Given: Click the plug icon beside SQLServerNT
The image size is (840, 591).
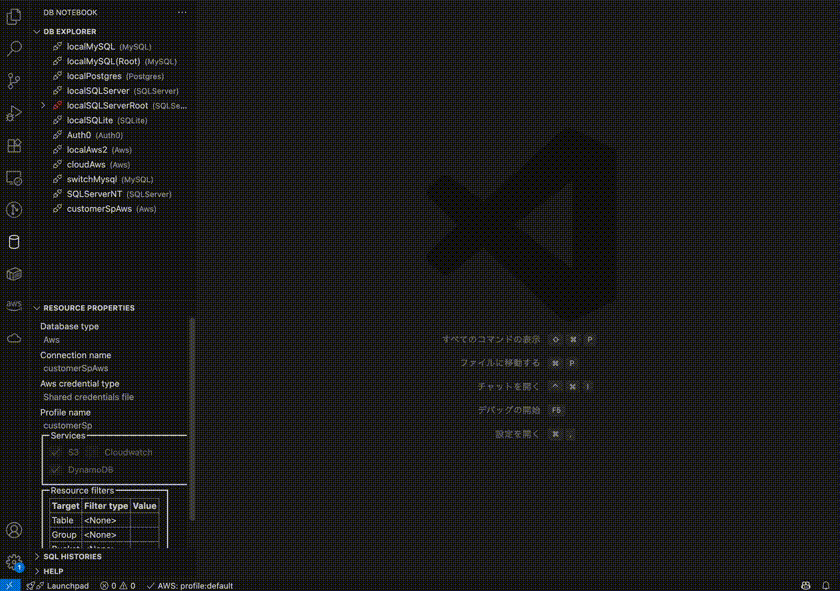Looking at the screenshot, I should click(x=57, y=194).
